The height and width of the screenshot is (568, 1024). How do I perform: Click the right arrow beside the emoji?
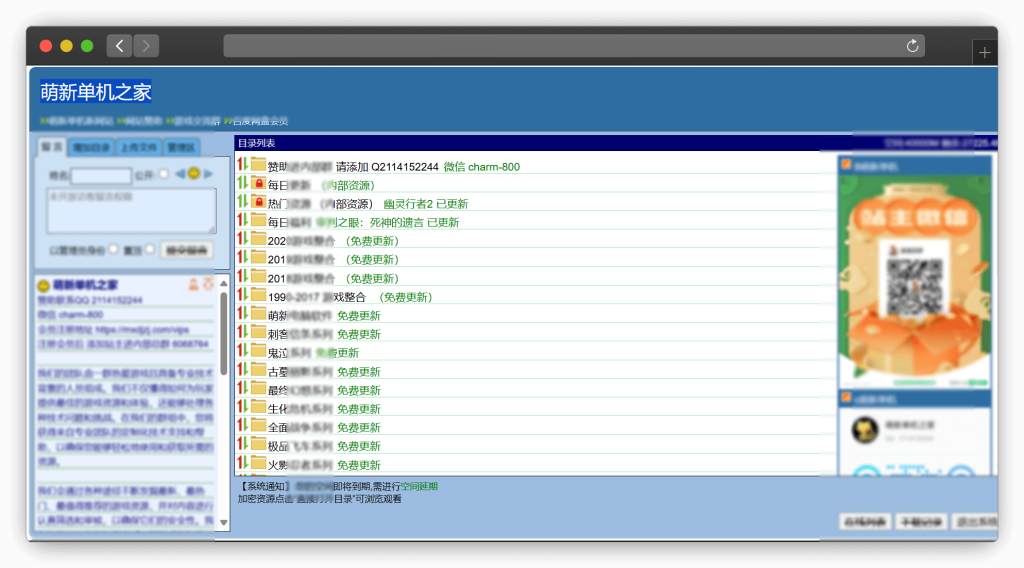click(208, 174)
